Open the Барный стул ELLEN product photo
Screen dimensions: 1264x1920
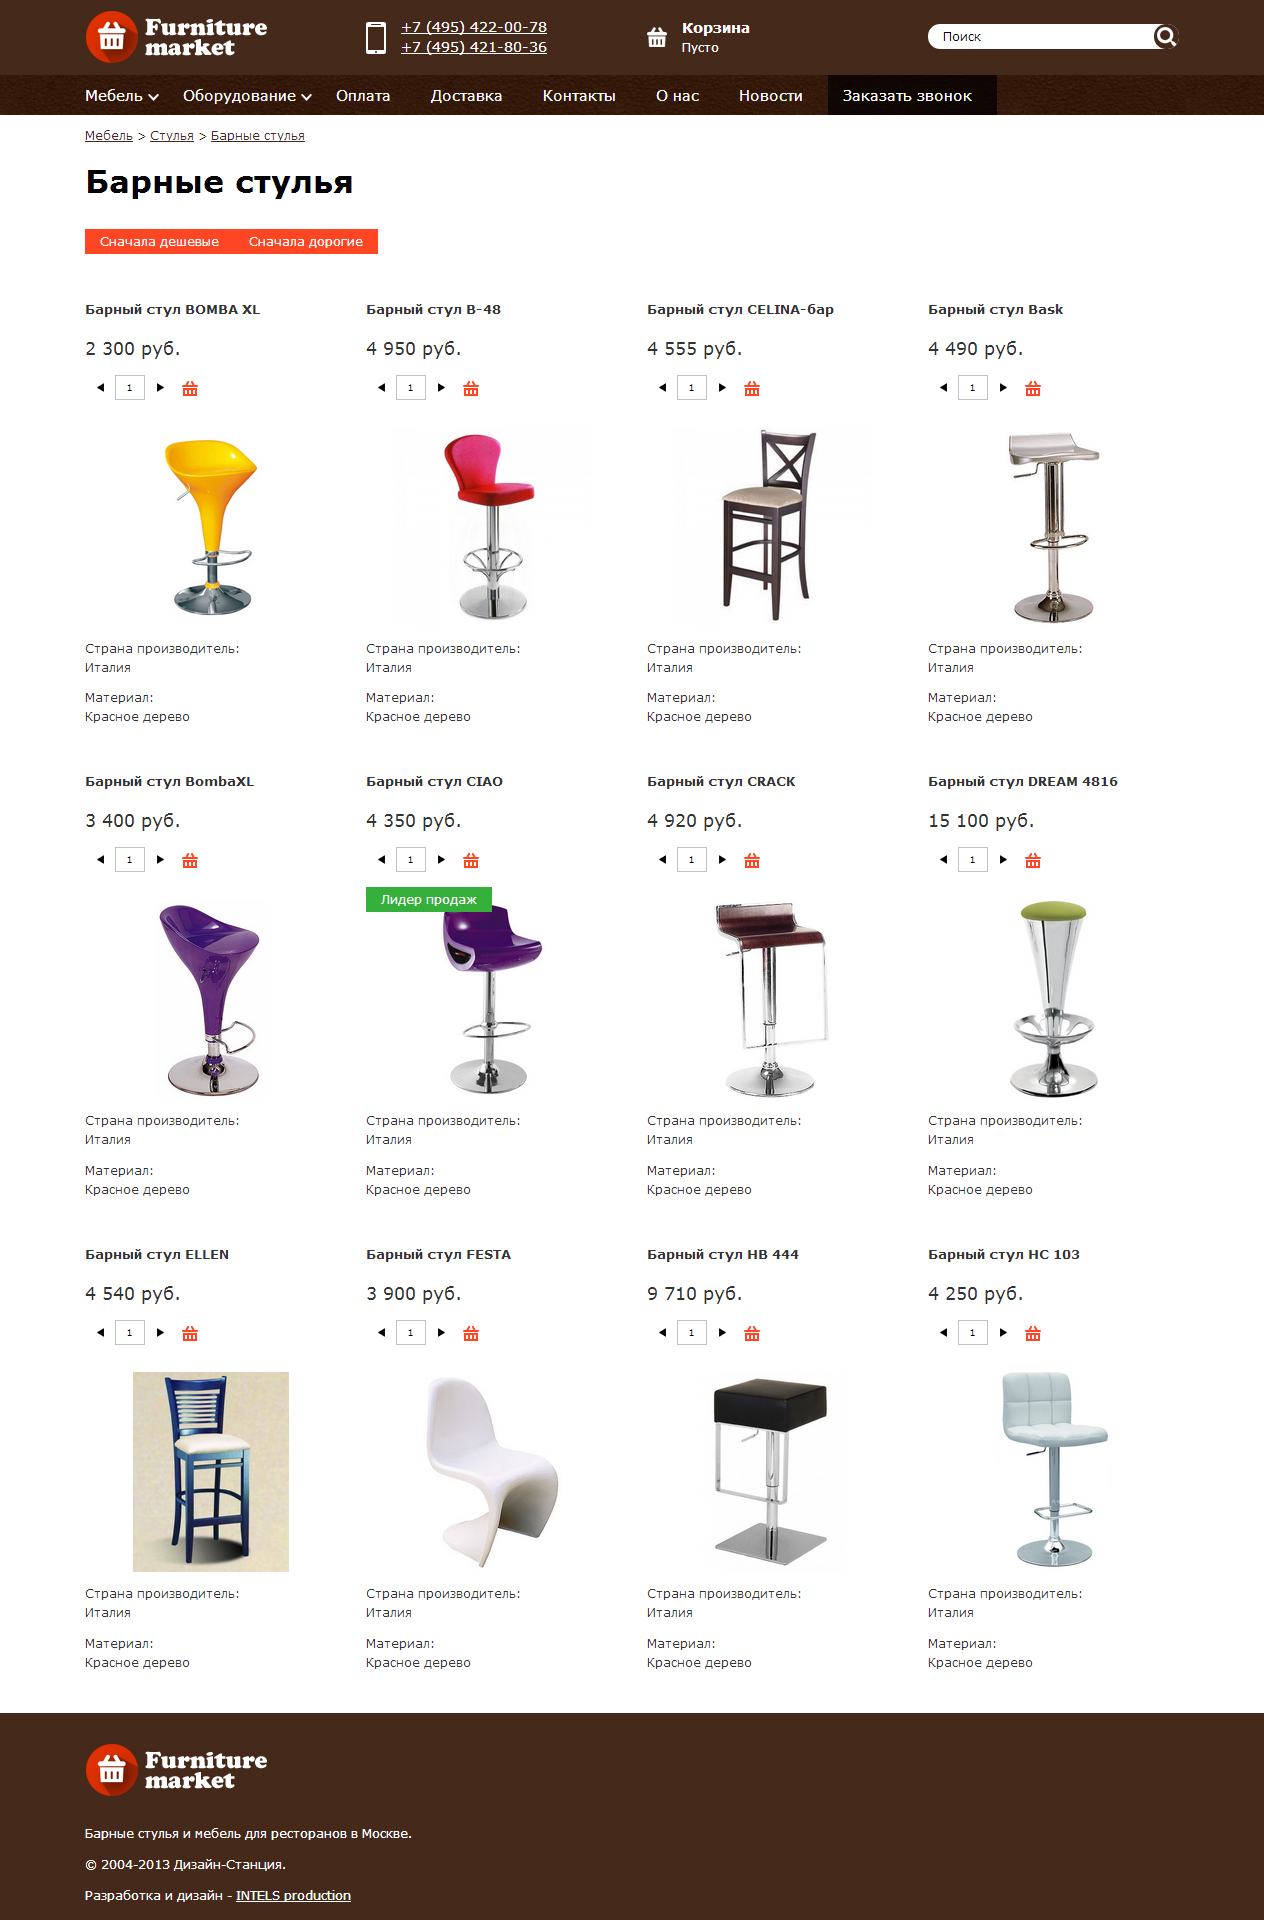tap(211, 1471)
